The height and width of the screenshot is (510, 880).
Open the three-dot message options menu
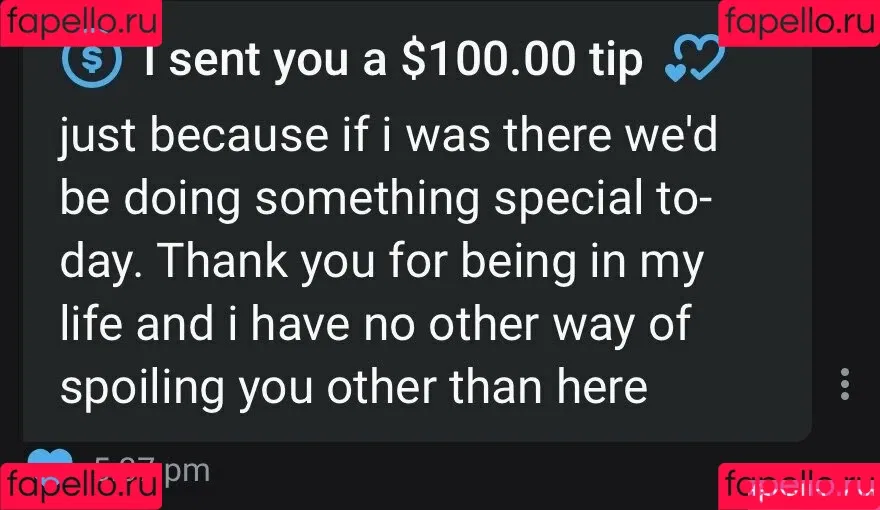[x=845, y=384]
